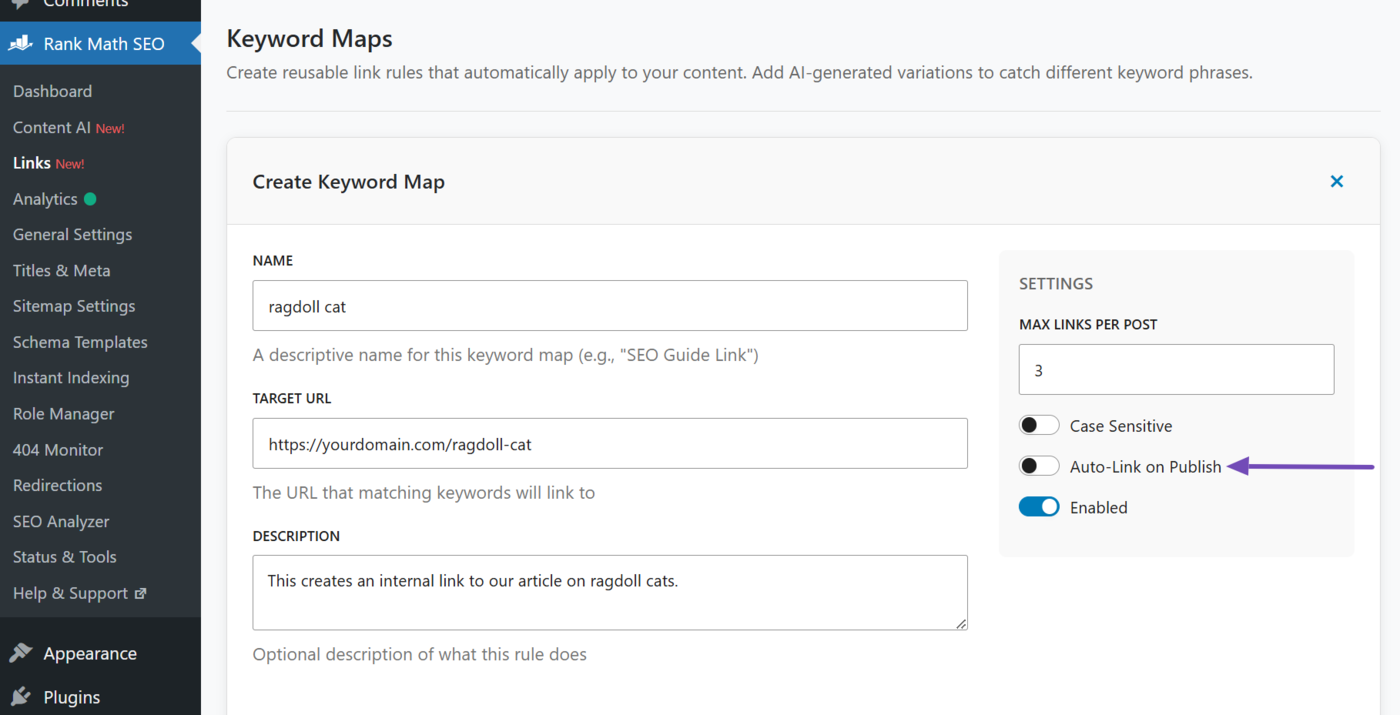This screenshot has width=1400, height=715.
Task: Click the external-link icon beside Help & Support
Action: [x=141, y=592]
